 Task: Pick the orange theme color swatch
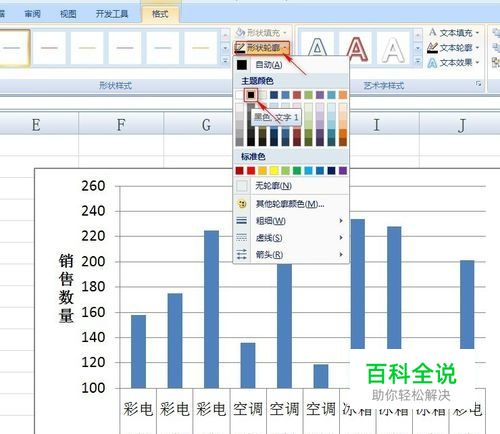(x=343, y=95)
